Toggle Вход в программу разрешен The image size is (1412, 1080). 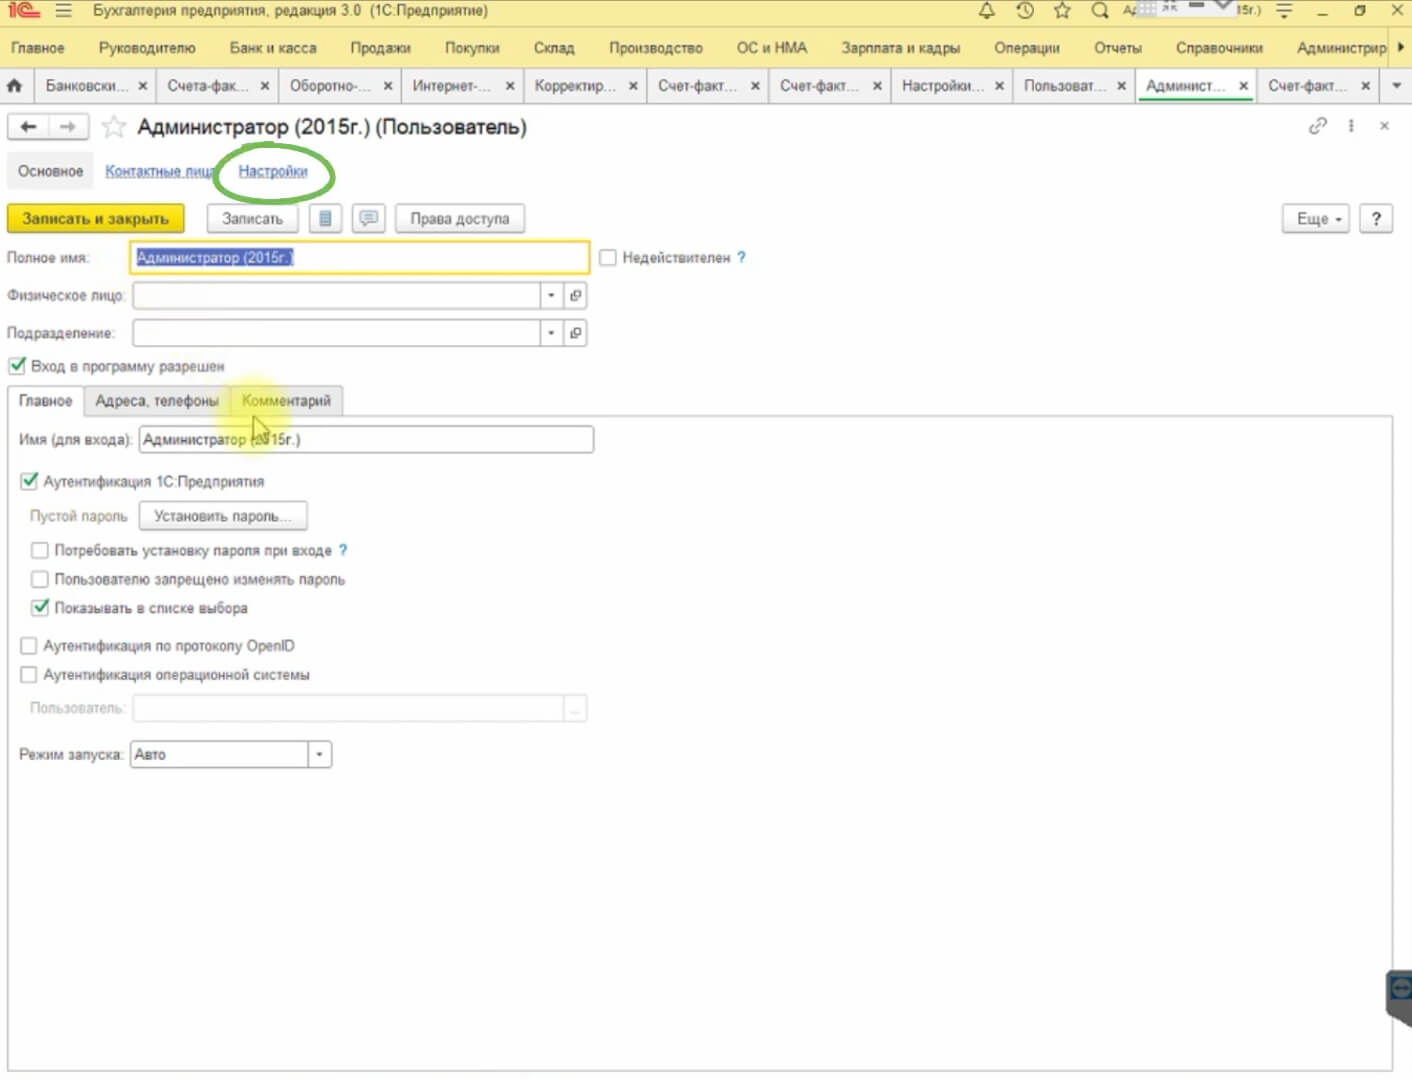17,366
